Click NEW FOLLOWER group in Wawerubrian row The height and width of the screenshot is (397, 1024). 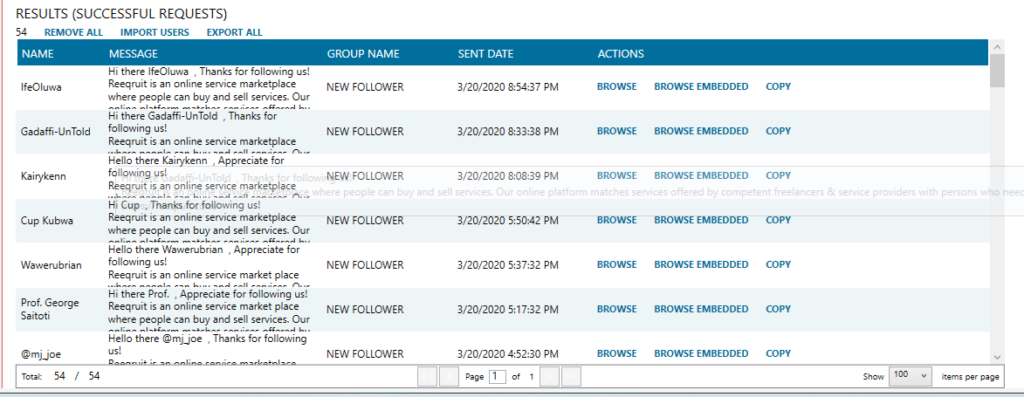coord(365,265)
